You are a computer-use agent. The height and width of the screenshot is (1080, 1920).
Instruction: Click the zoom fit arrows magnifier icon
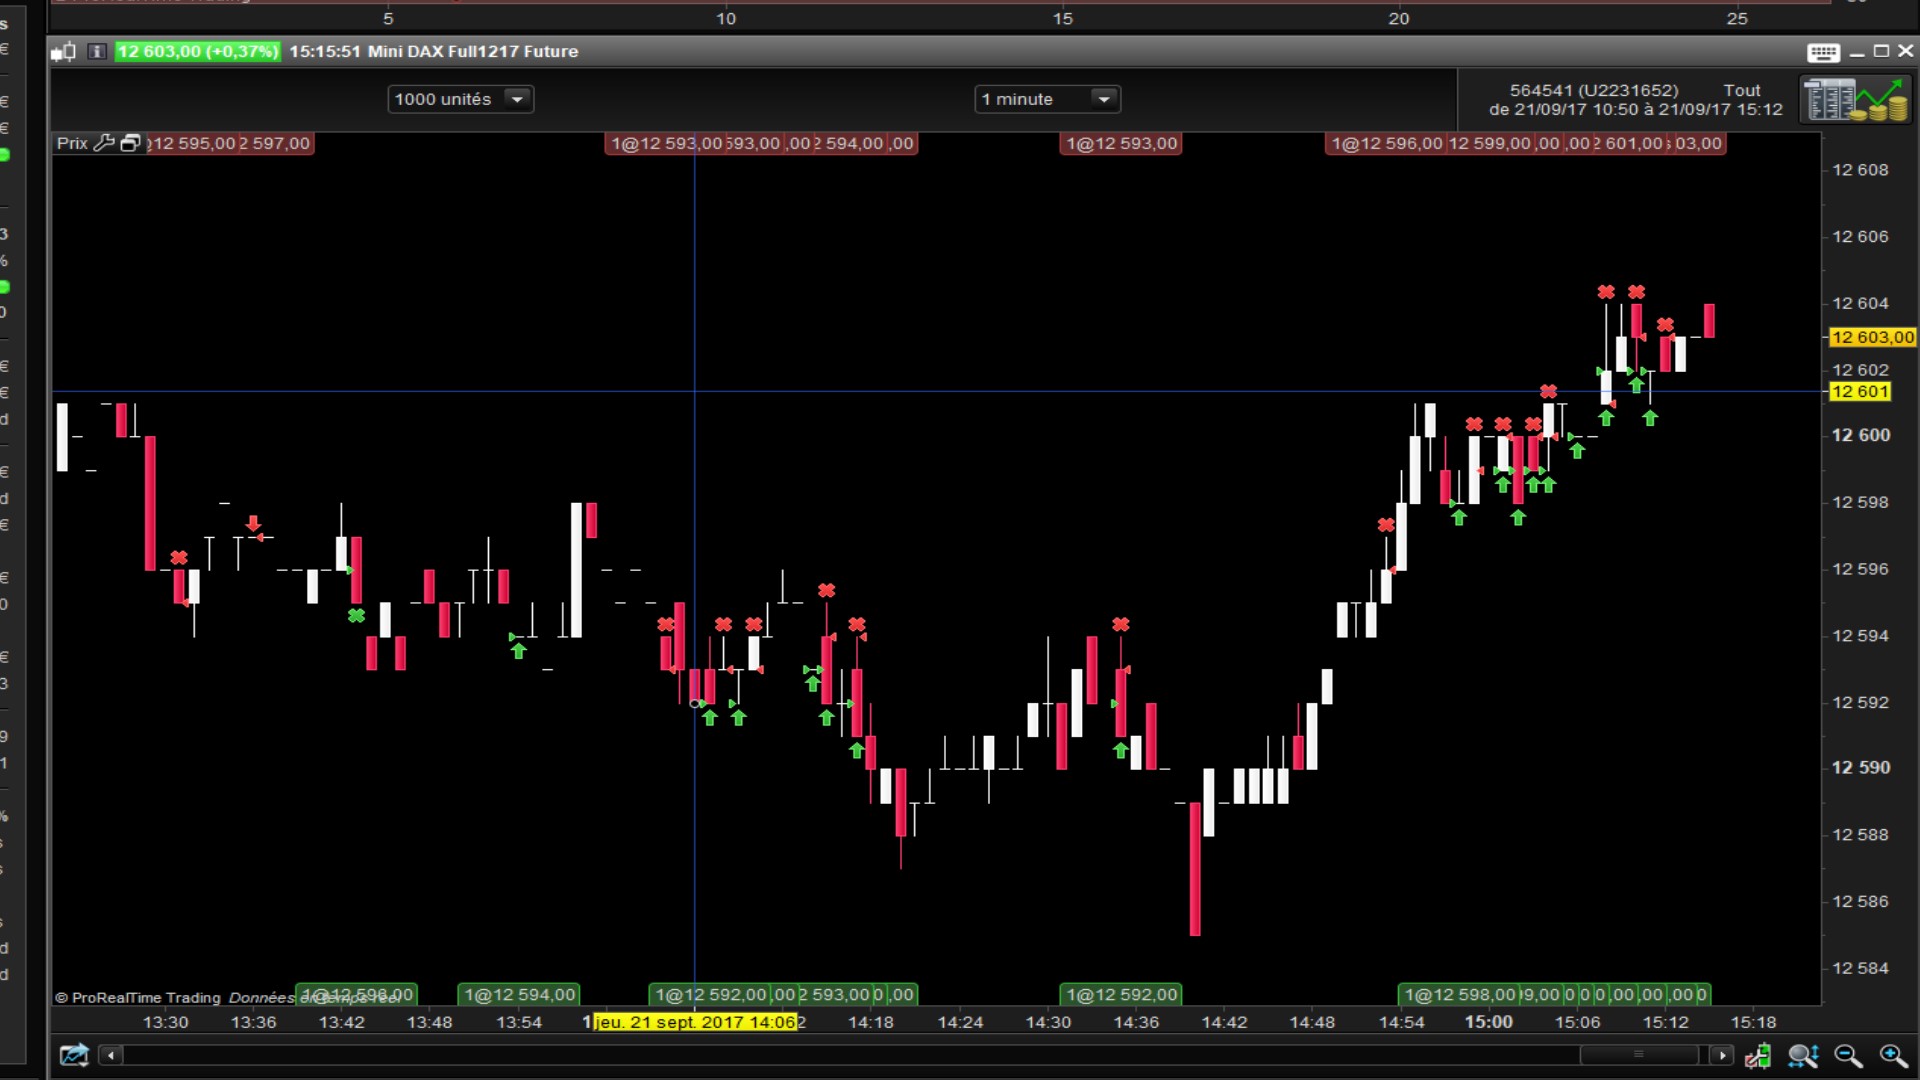1803,1056
